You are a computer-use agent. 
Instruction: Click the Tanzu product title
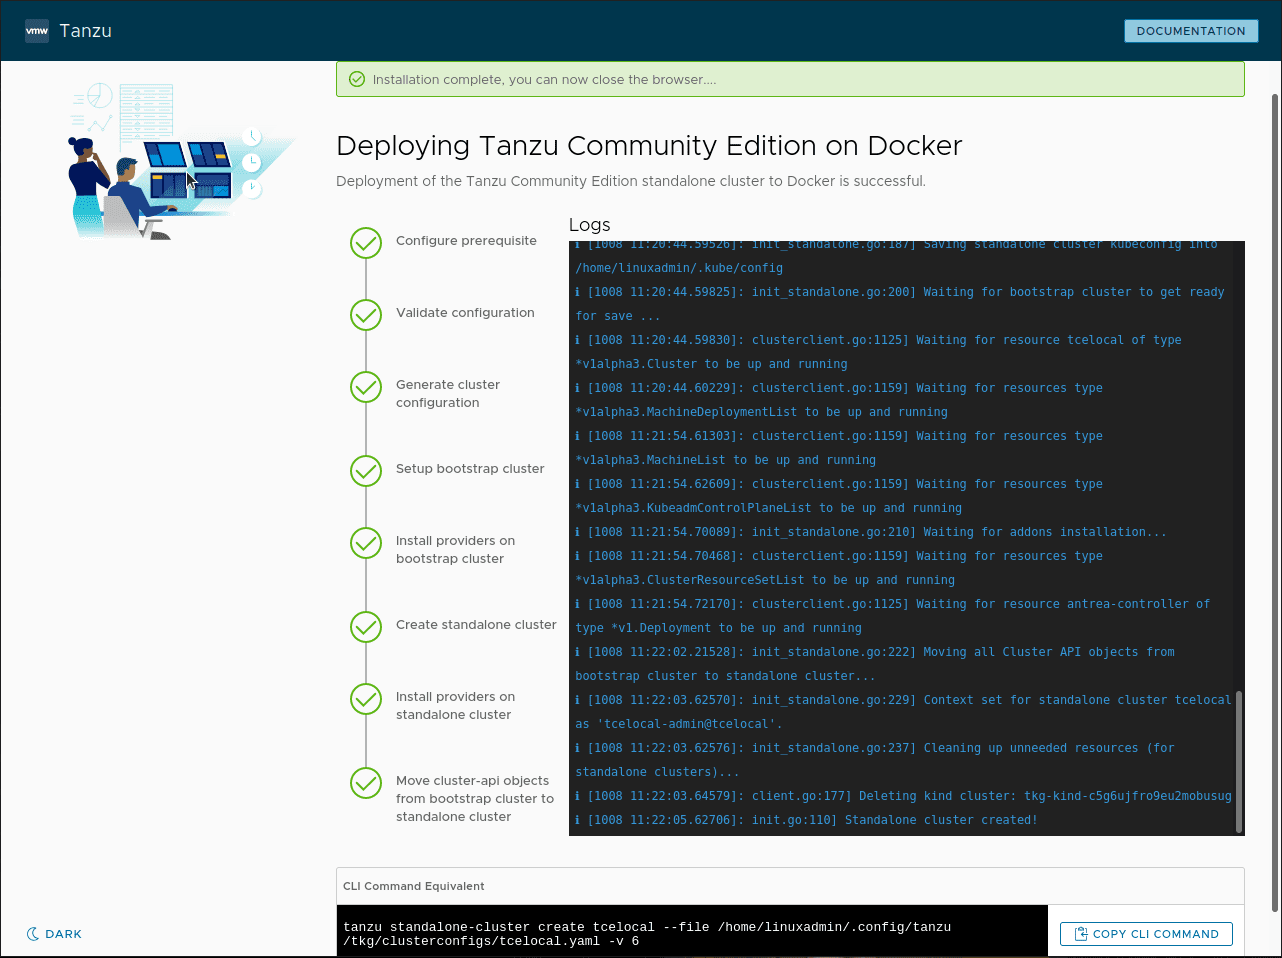86,31
